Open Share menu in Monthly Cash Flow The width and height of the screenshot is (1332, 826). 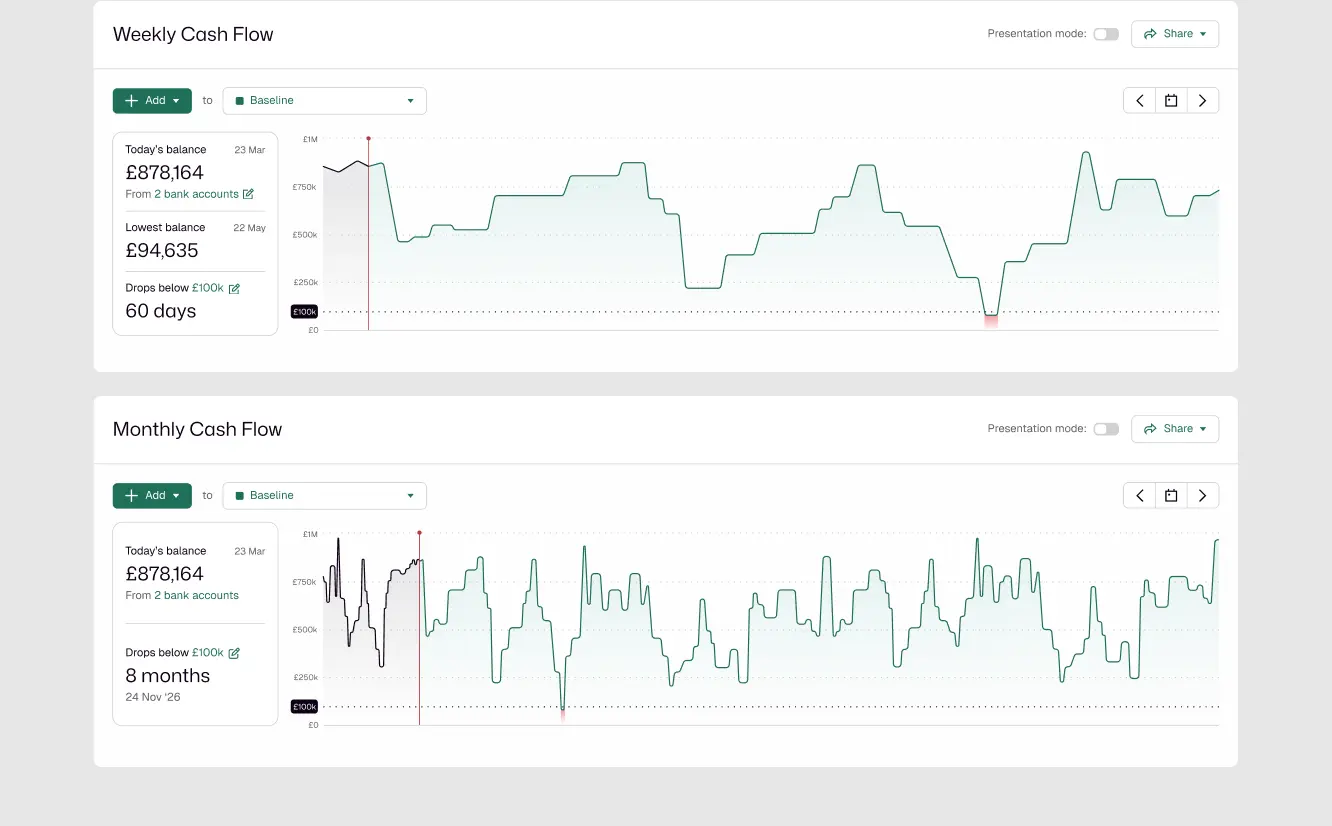[x=1175, y=429]
